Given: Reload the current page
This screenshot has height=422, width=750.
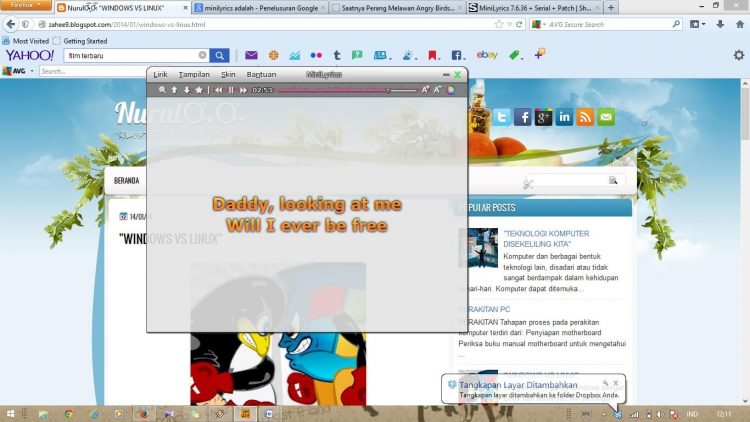Looking at the screenshot, I should click(x=519, y=24).
